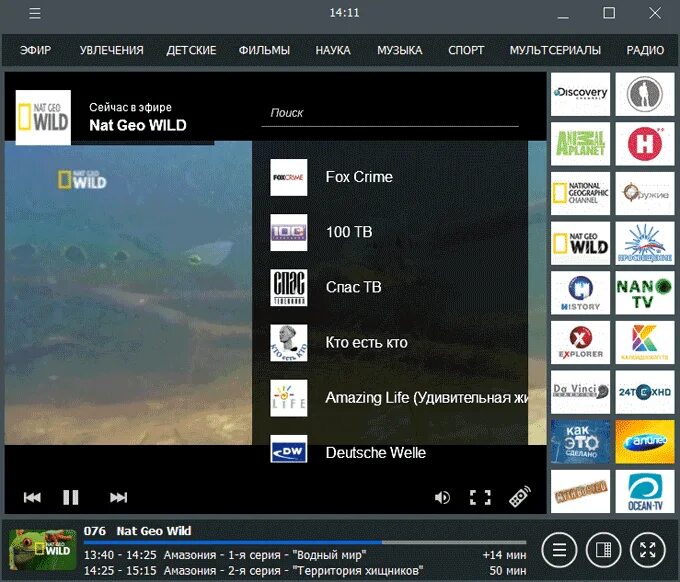Open Nat Geo Wild tile in sidebar
This screenshot has height=582, width=680.
580,243
